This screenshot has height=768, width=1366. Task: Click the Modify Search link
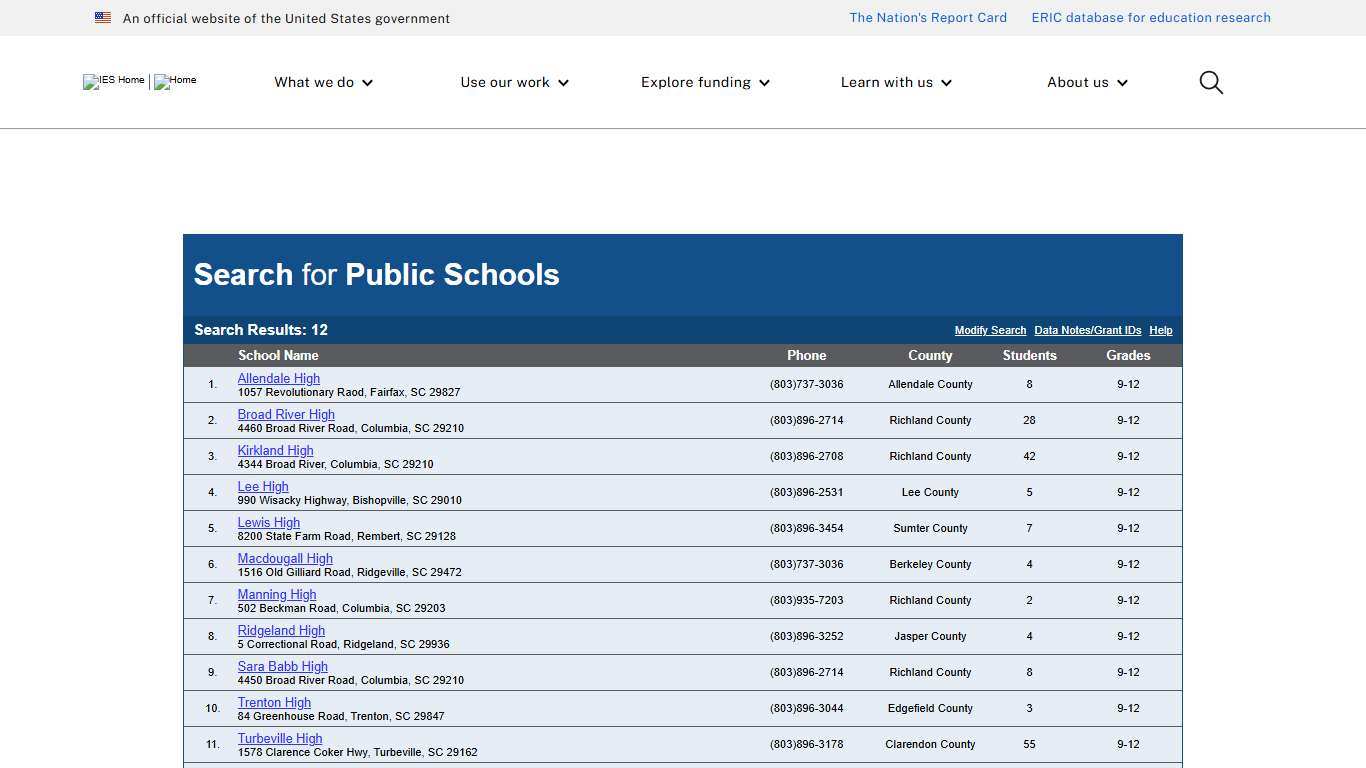[x=989, y=330]
